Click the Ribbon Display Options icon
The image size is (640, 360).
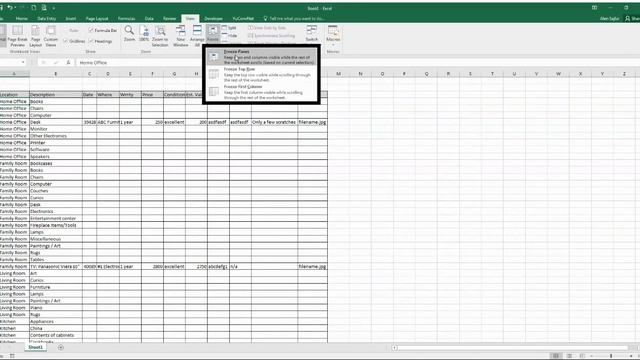(594, 8)
